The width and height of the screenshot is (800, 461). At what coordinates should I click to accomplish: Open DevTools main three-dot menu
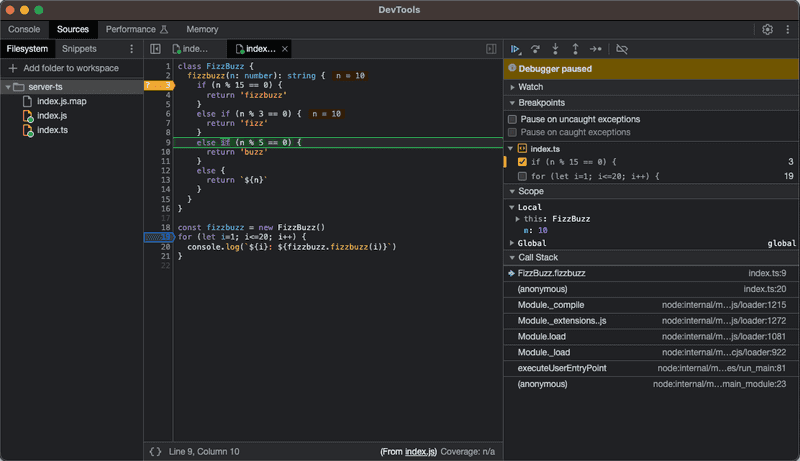coord(788,30)
